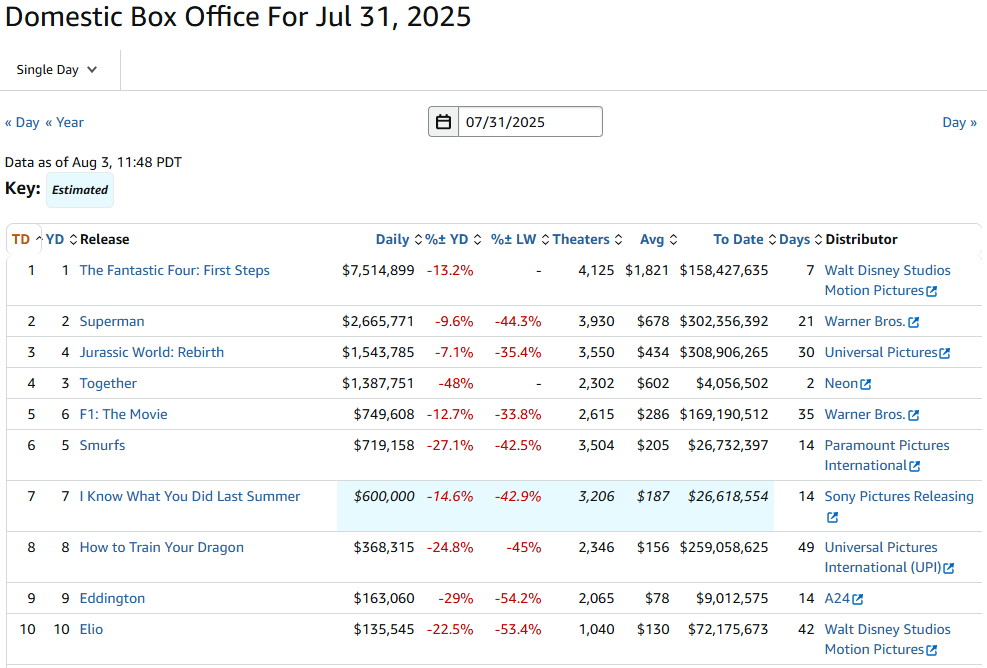
Task: Open the Superman release page
Action: point(111,321)
